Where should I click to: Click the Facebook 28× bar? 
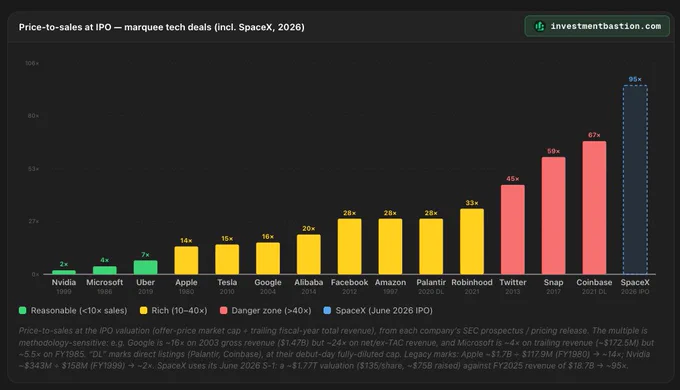coord(349,246)
